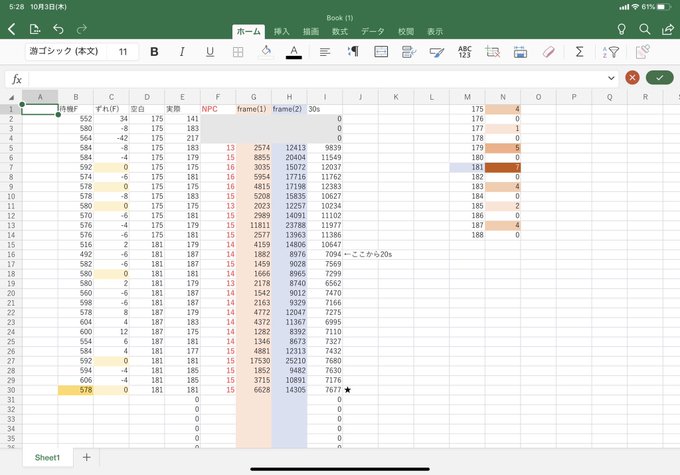The image size is (680, 475).
Task: Select the frame(1) header cell
Action: (254, 109)
